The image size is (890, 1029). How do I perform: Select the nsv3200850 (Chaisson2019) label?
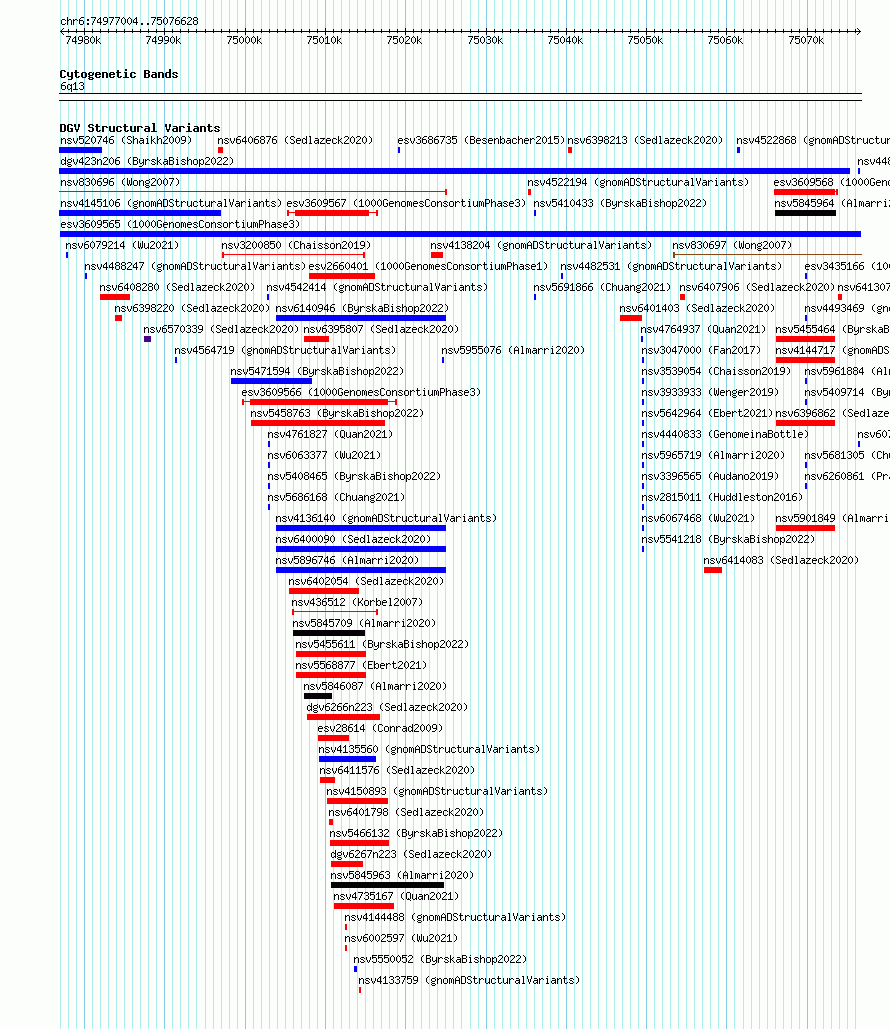(296, 245)
